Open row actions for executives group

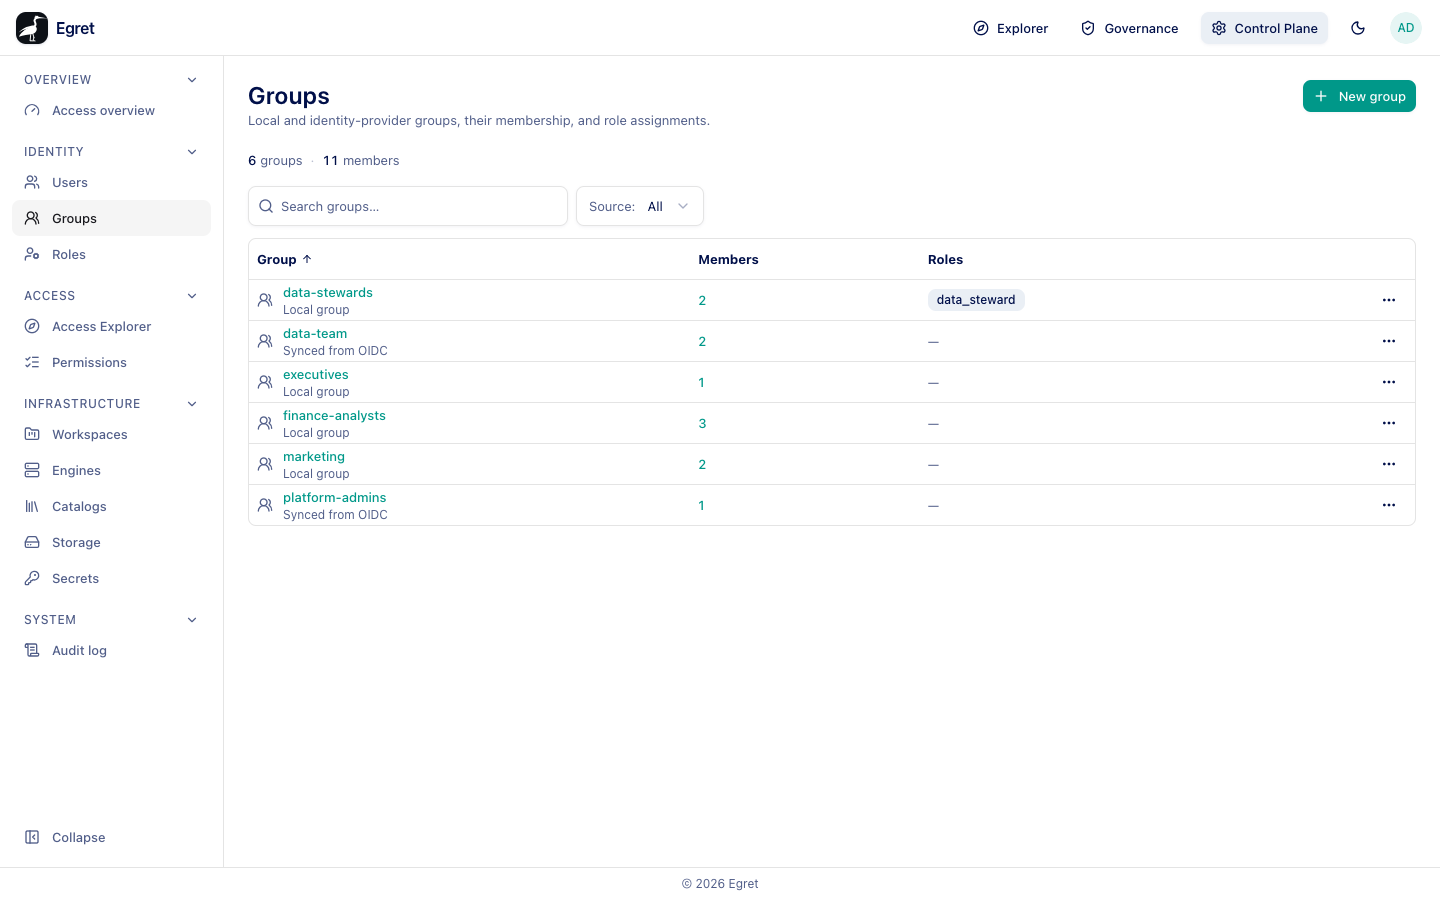[1389, 382]
